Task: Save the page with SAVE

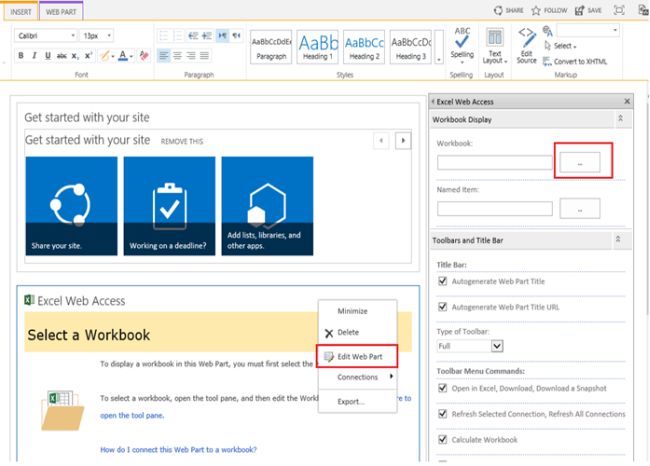Action: (x=588, y=10)
